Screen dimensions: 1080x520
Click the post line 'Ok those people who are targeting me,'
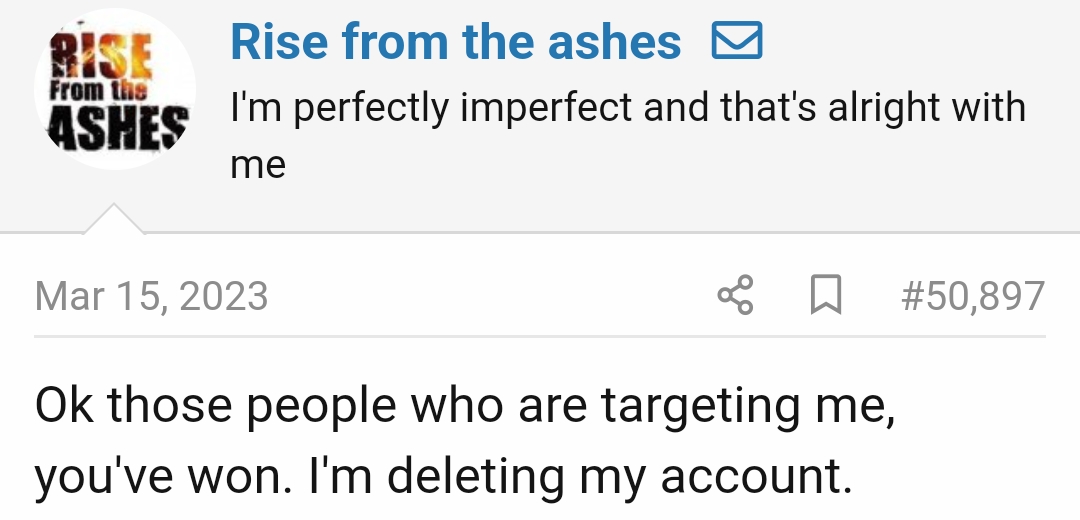pos(464,405)
